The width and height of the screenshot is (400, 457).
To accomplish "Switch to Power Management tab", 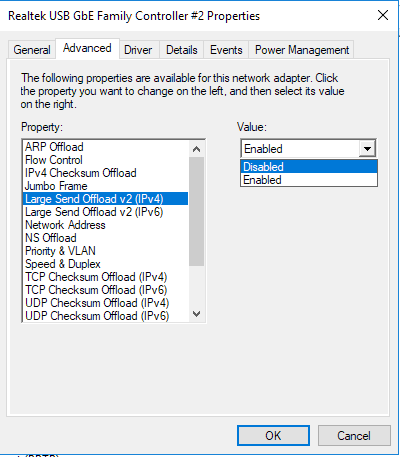I will tap(302, 50).
